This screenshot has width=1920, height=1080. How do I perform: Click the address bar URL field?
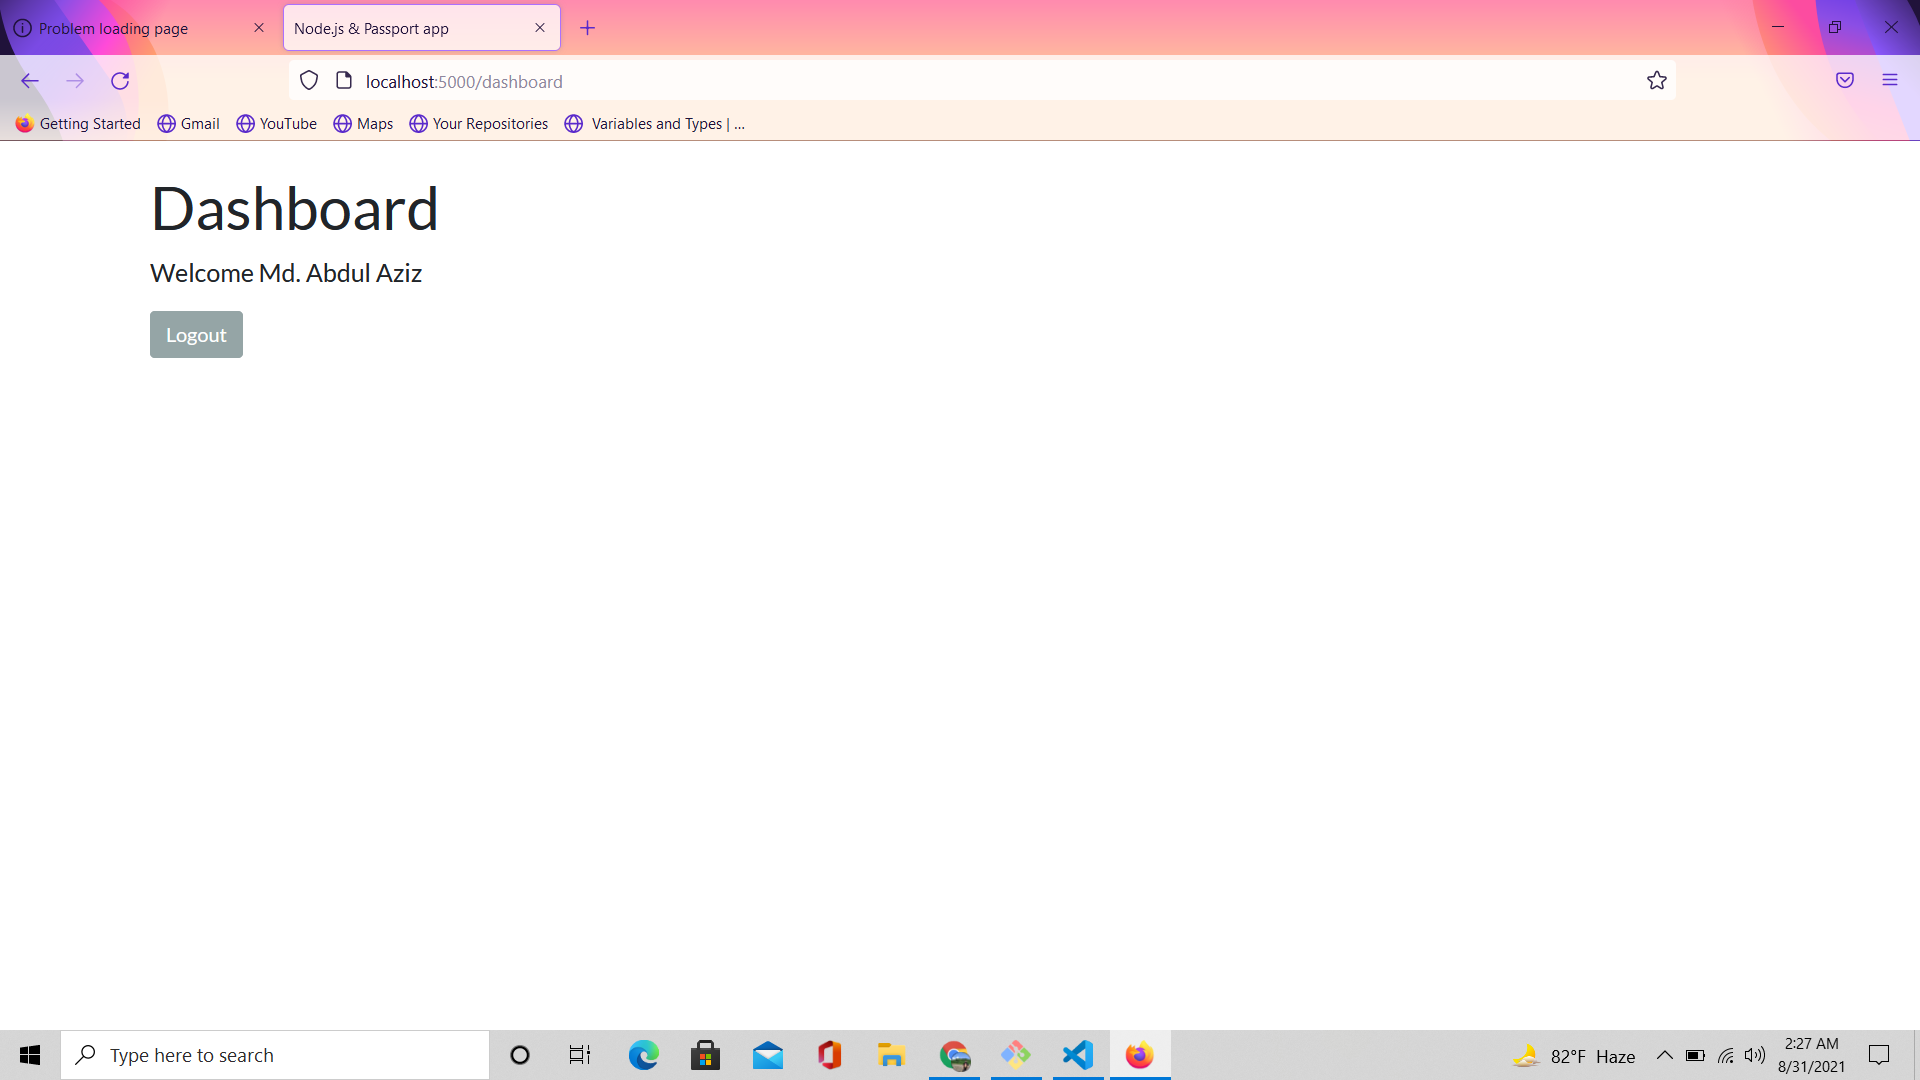pyautogui.click(x=900, y=81)
